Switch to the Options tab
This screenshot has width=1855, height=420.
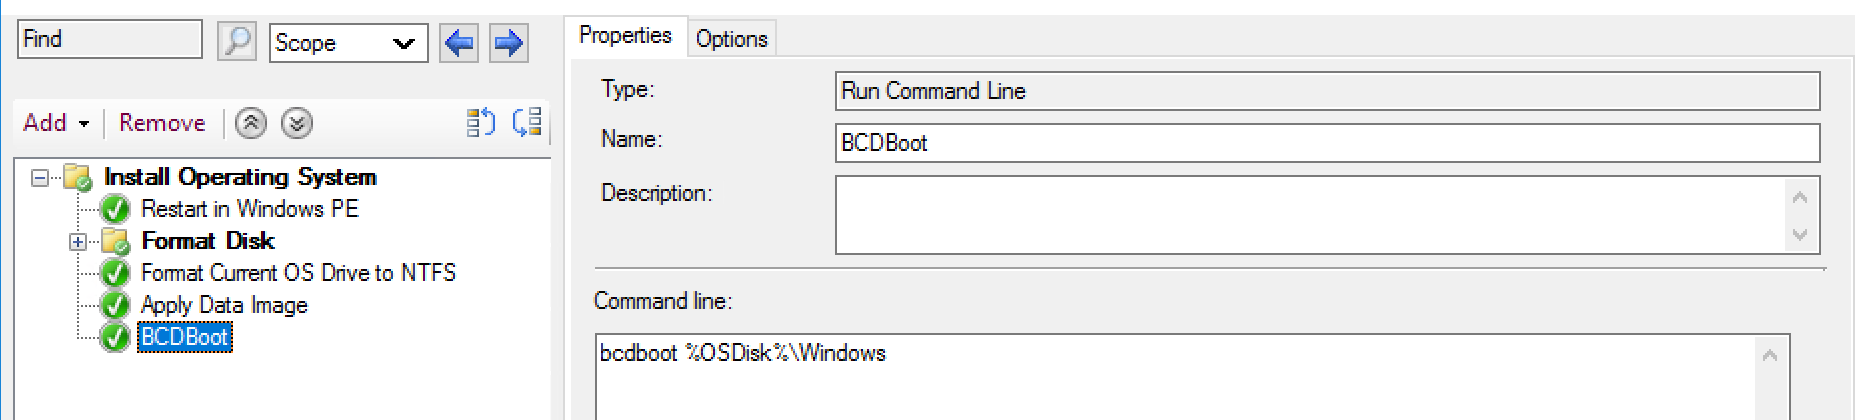(731, 39)
